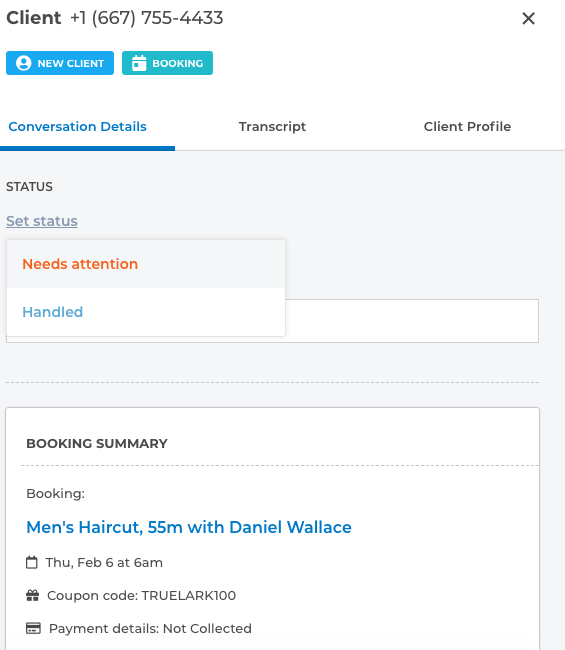The image size is (565, 650).
Task: Click the New Client button
Action: [x=60, y=63]
